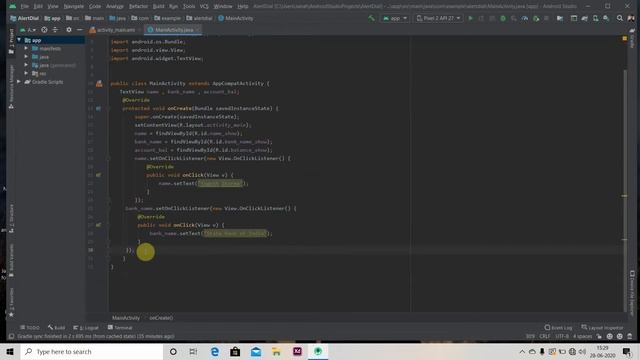Expand the java folder

pyautogui.click(x=26, y=57)
